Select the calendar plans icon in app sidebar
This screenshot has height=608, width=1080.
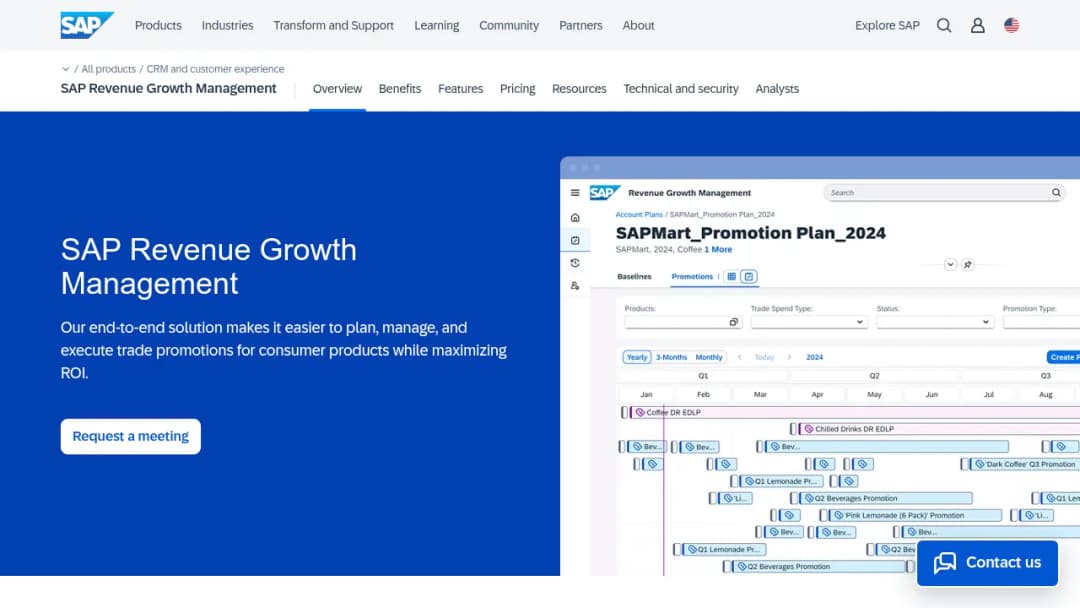[575, 240]
